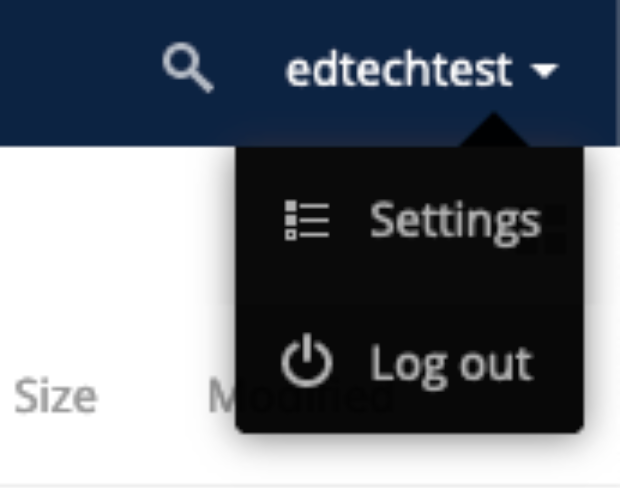Click the Settings text label
Viewport: 624px width, 498px height.
point(455,221)
